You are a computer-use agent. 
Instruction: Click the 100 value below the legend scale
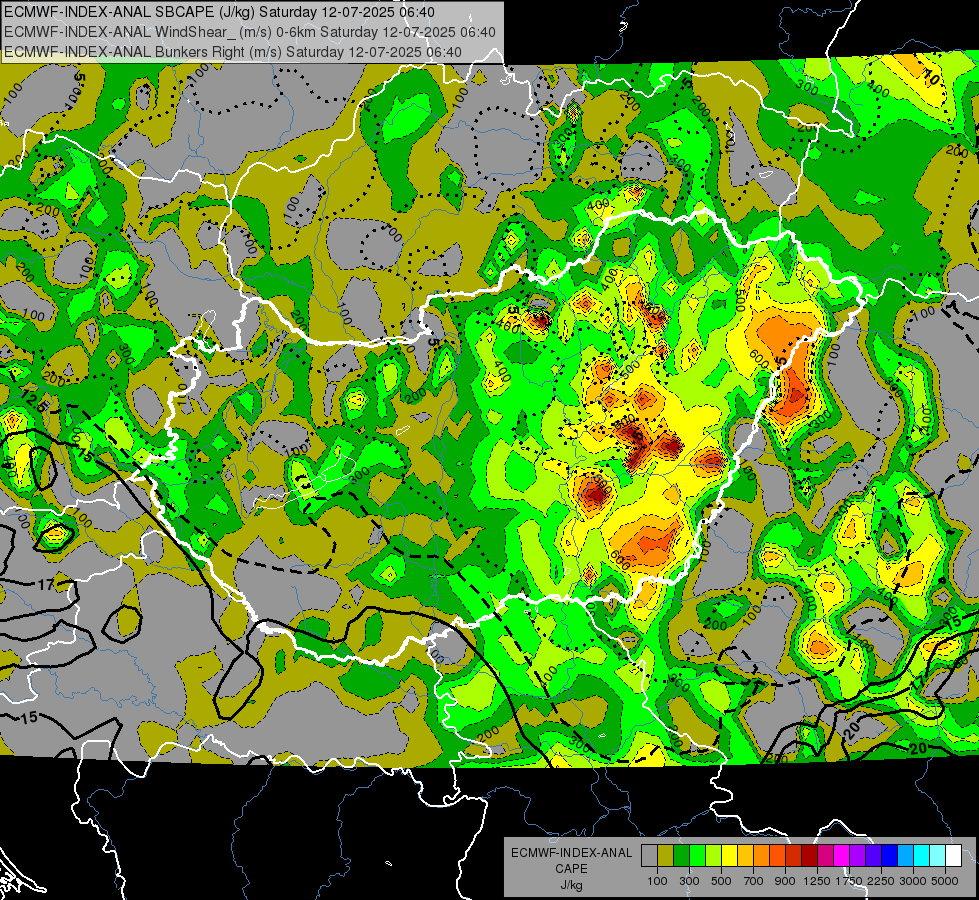(657, 881)
